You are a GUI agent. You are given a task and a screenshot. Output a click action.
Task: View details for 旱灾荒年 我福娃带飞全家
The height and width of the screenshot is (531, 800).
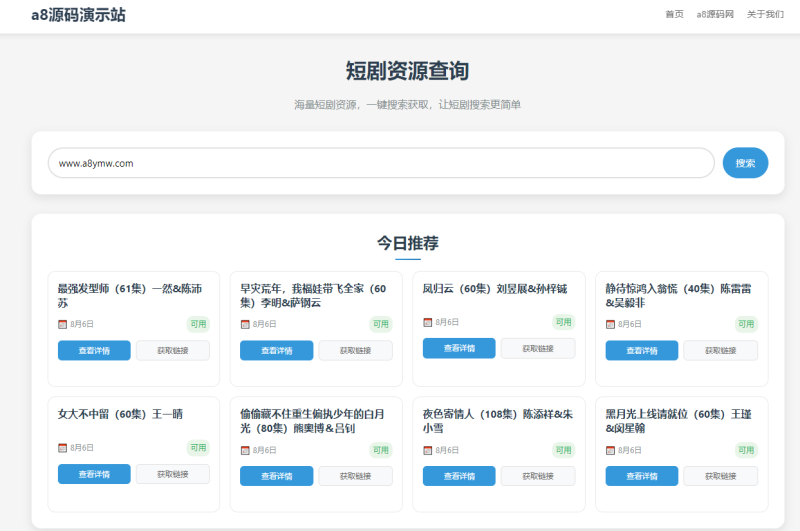[x=277, y=350]
